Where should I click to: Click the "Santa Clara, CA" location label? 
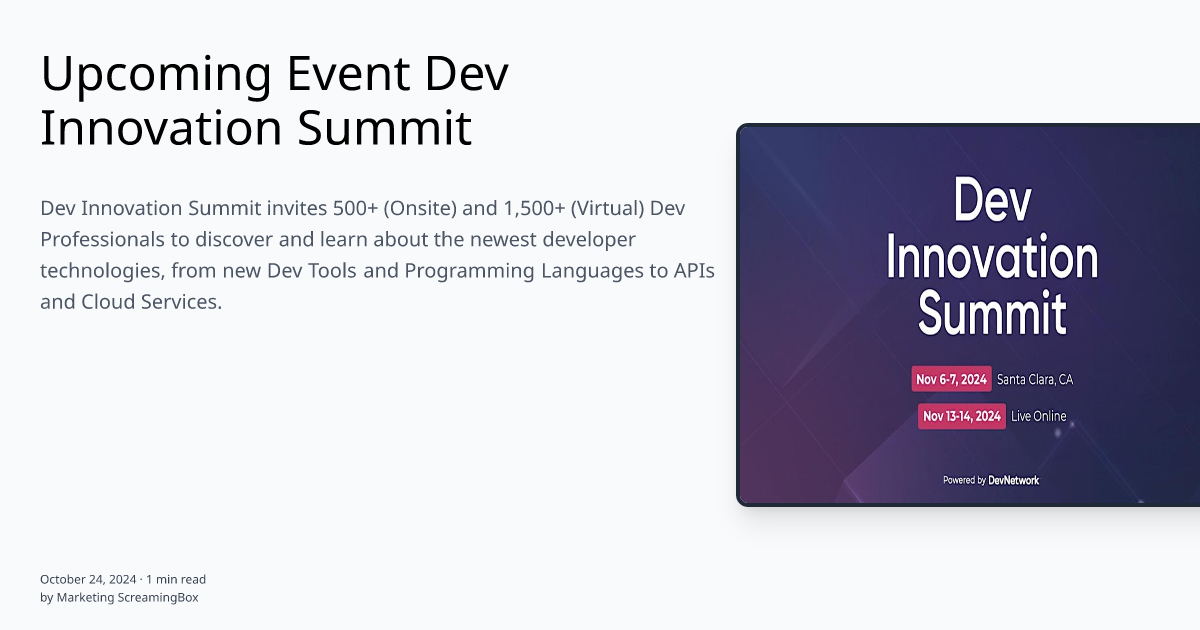(x=1034, y=378)
